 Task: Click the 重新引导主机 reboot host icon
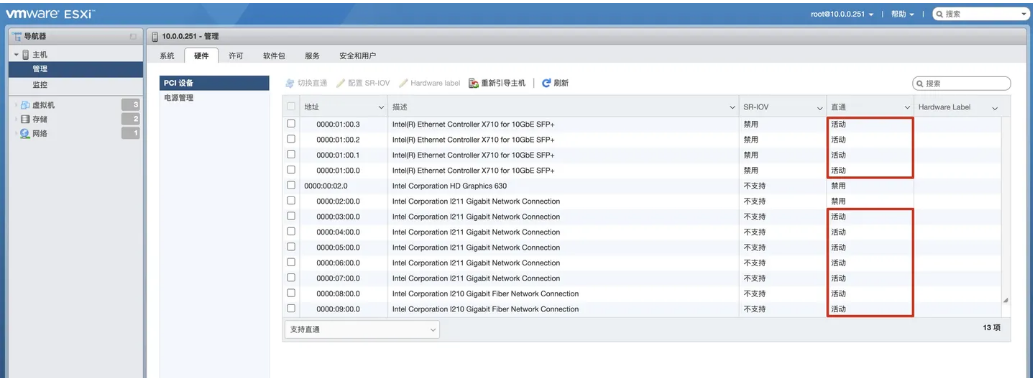tap(474, 83)
